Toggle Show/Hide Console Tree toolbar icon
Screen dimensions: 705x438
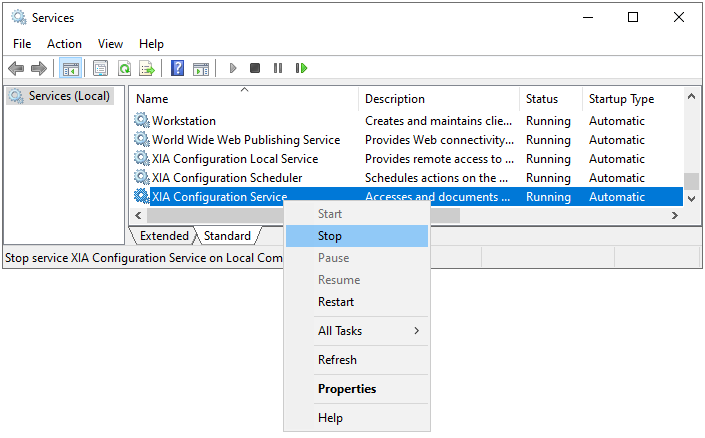coord(70,68)
